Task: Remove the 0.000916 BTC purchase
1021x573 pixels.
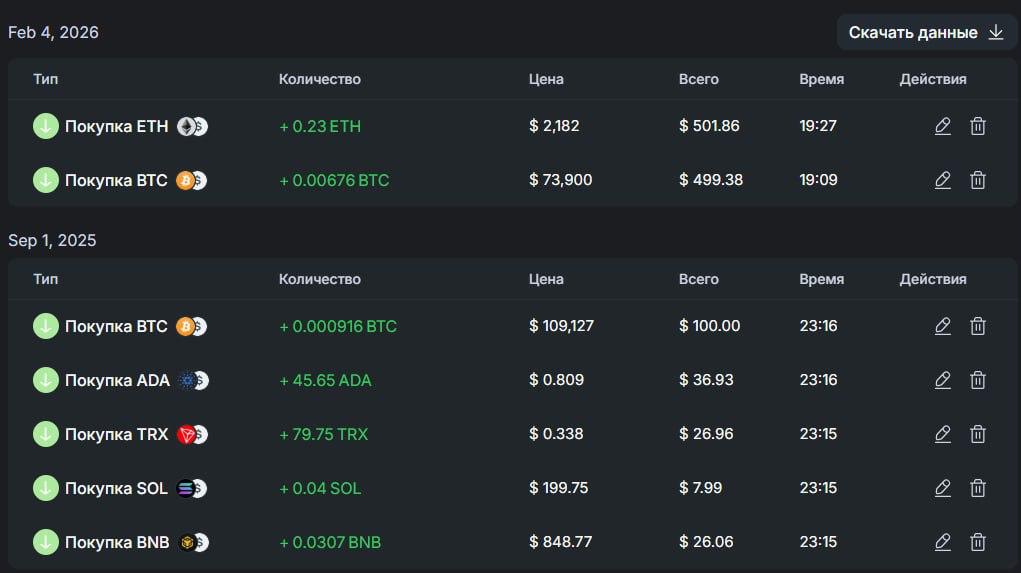Action: [x=978, y=326]
